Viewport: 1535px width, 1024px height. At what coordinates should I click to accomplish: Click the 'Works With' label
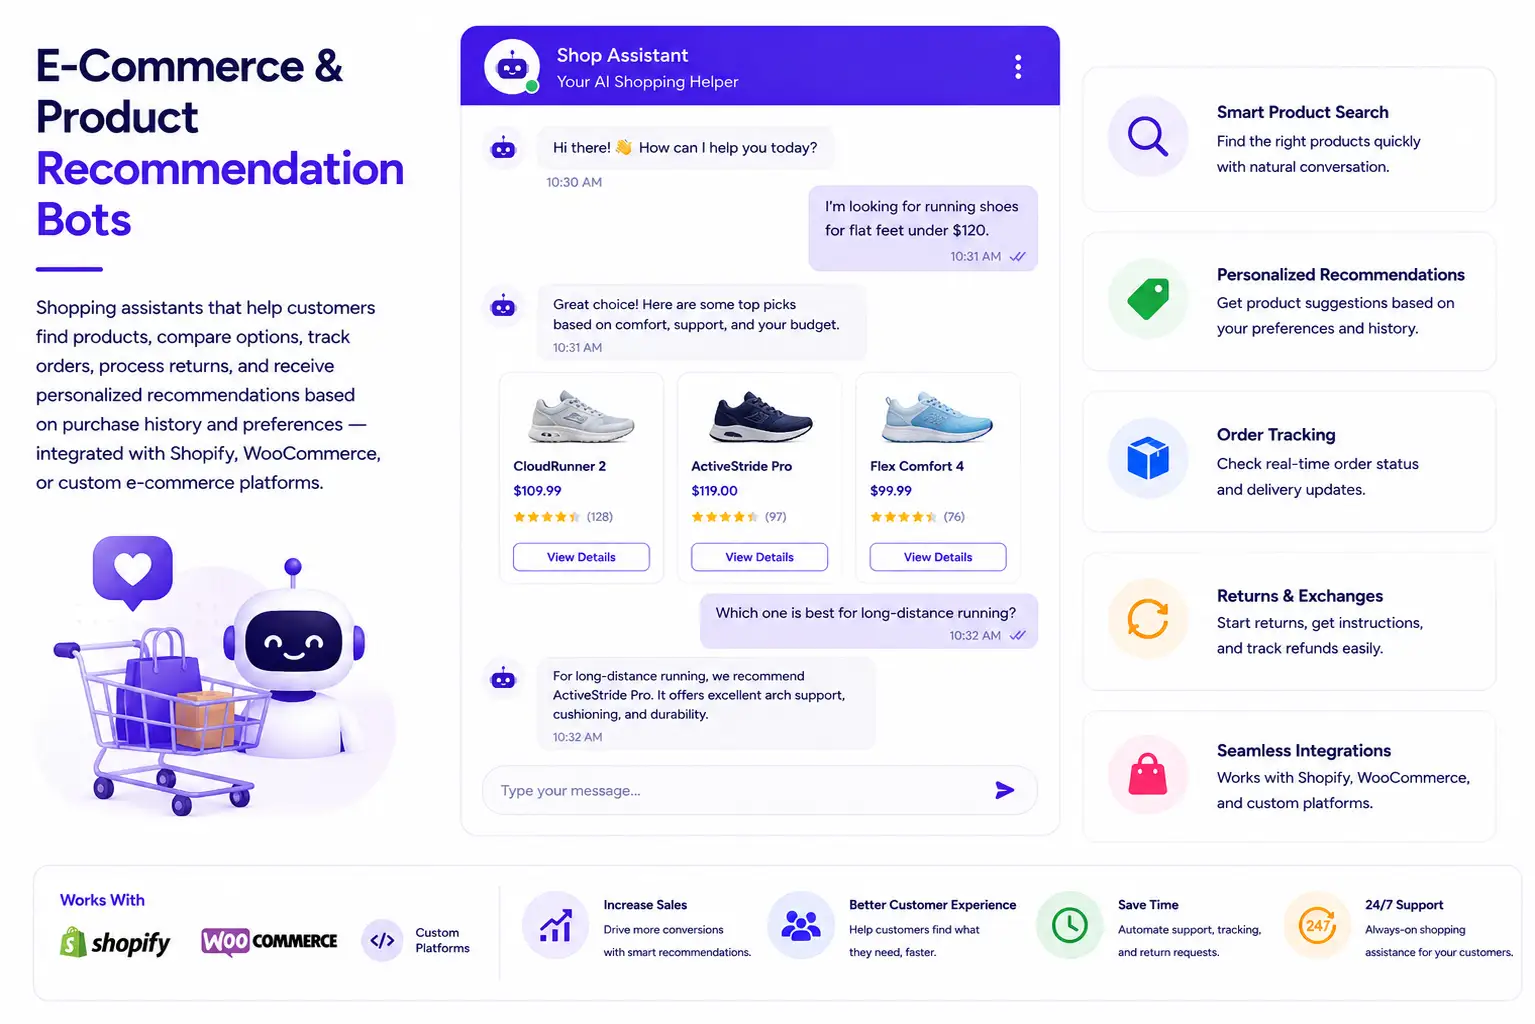102,900
